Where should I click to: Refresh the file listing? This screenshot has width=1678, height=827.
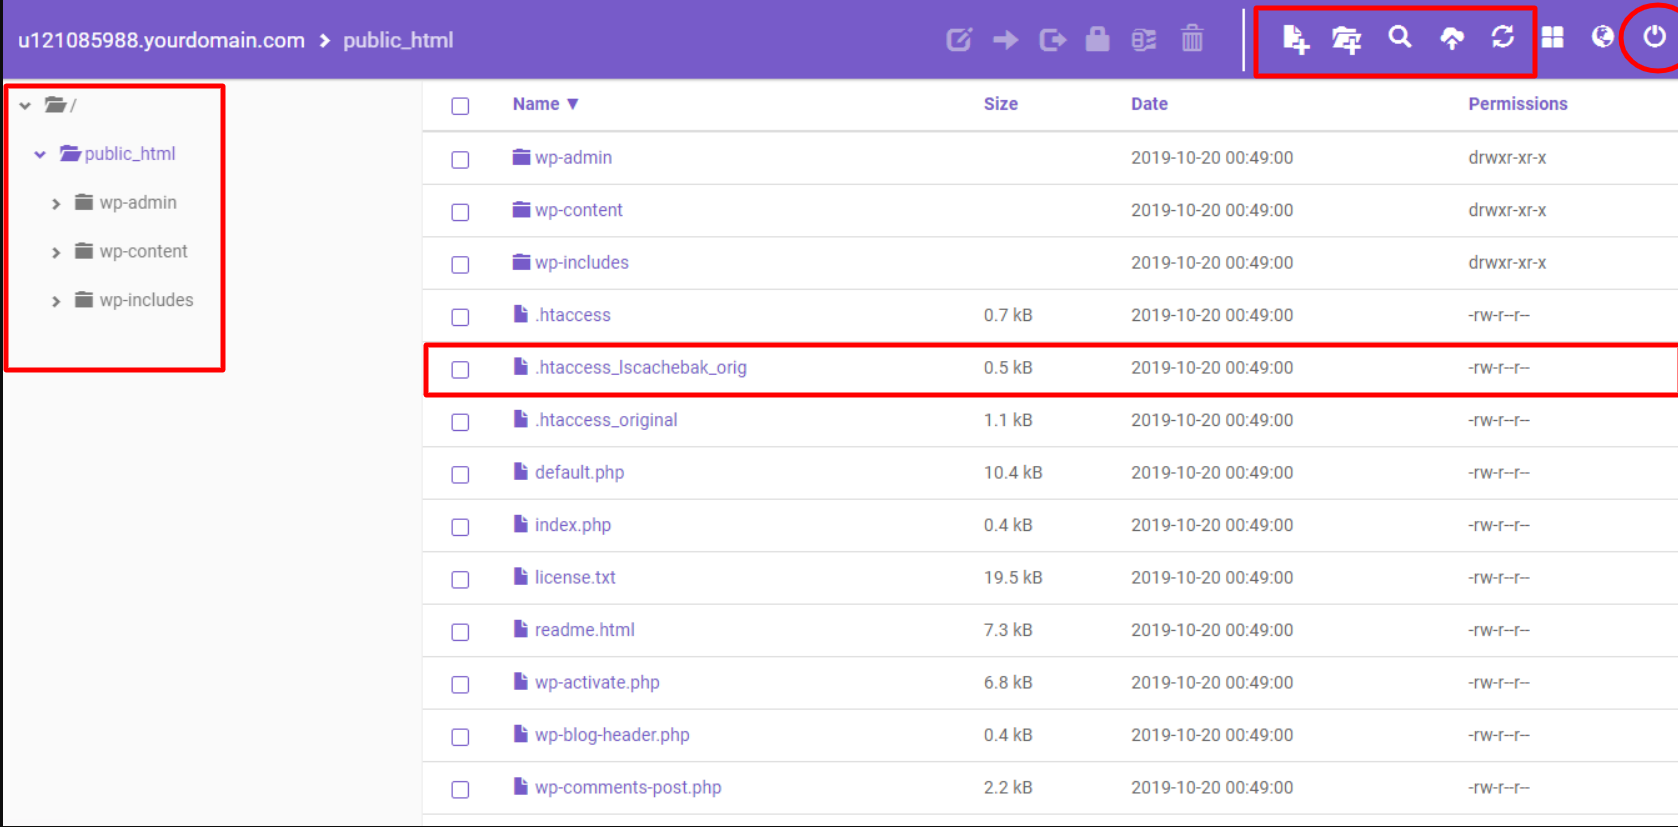tap(1502, 38)
